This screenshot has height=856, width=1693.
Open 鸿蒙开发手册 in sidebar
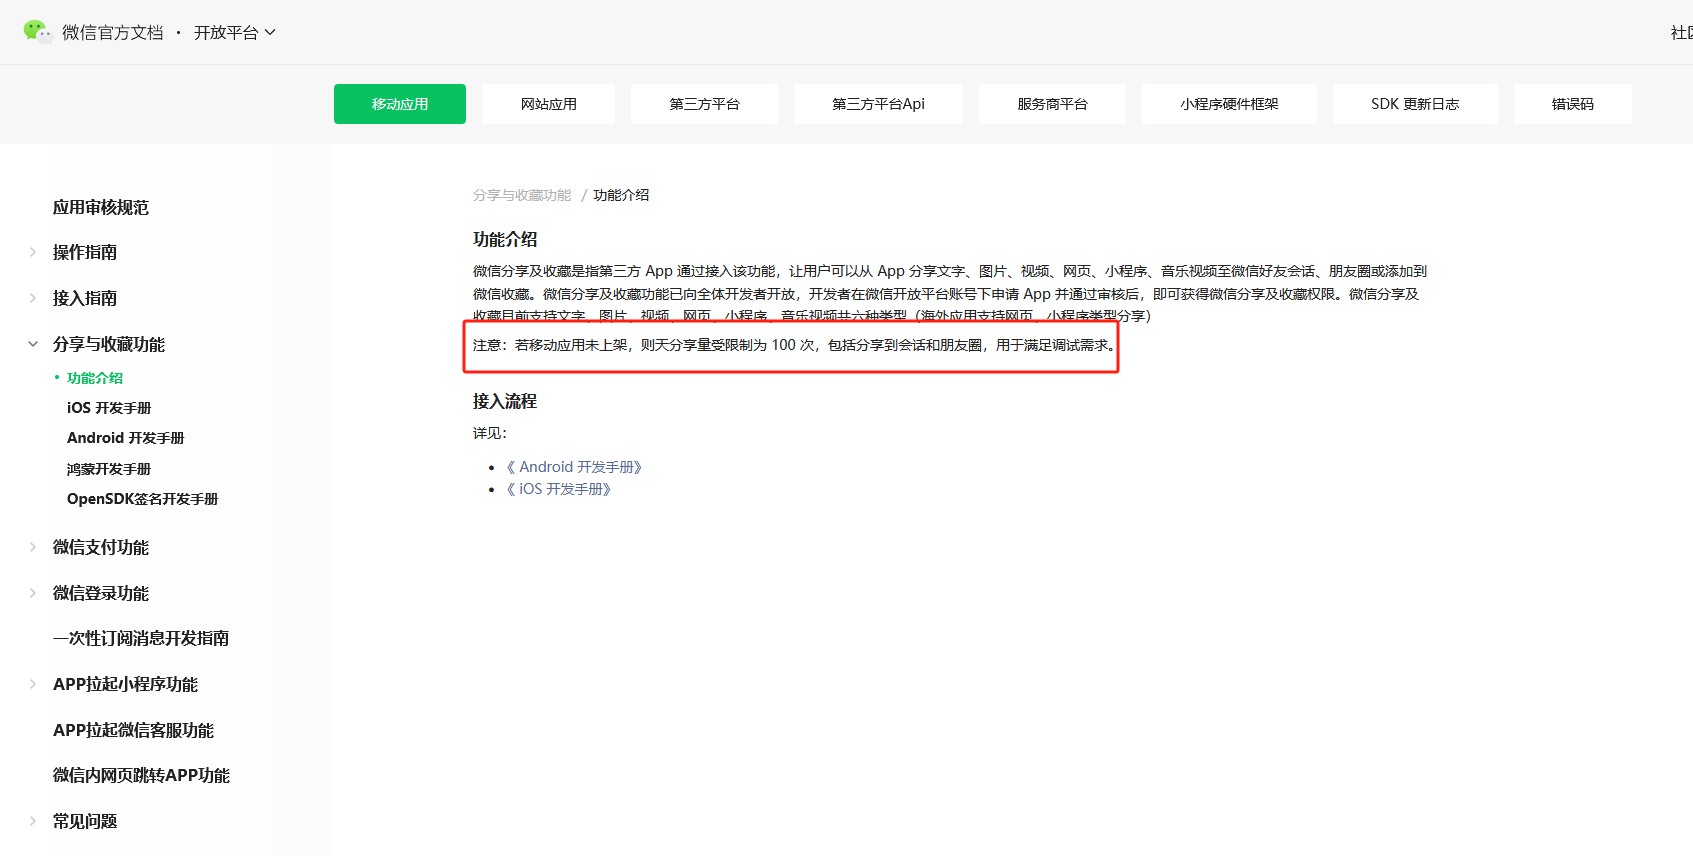click(109, 469)
